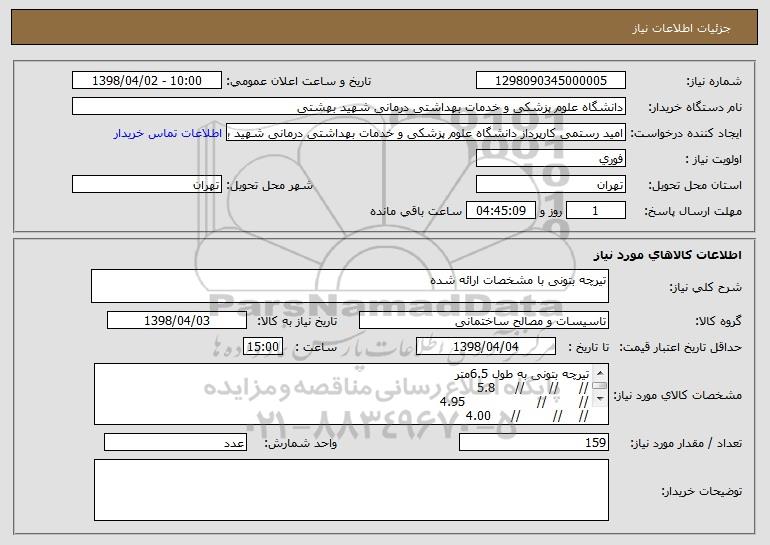Image resolution: width=770 pixels, height=545 pixels.
Task: Click the label مشخصات کالای مورد نیاز
Action: coord(680,395)
